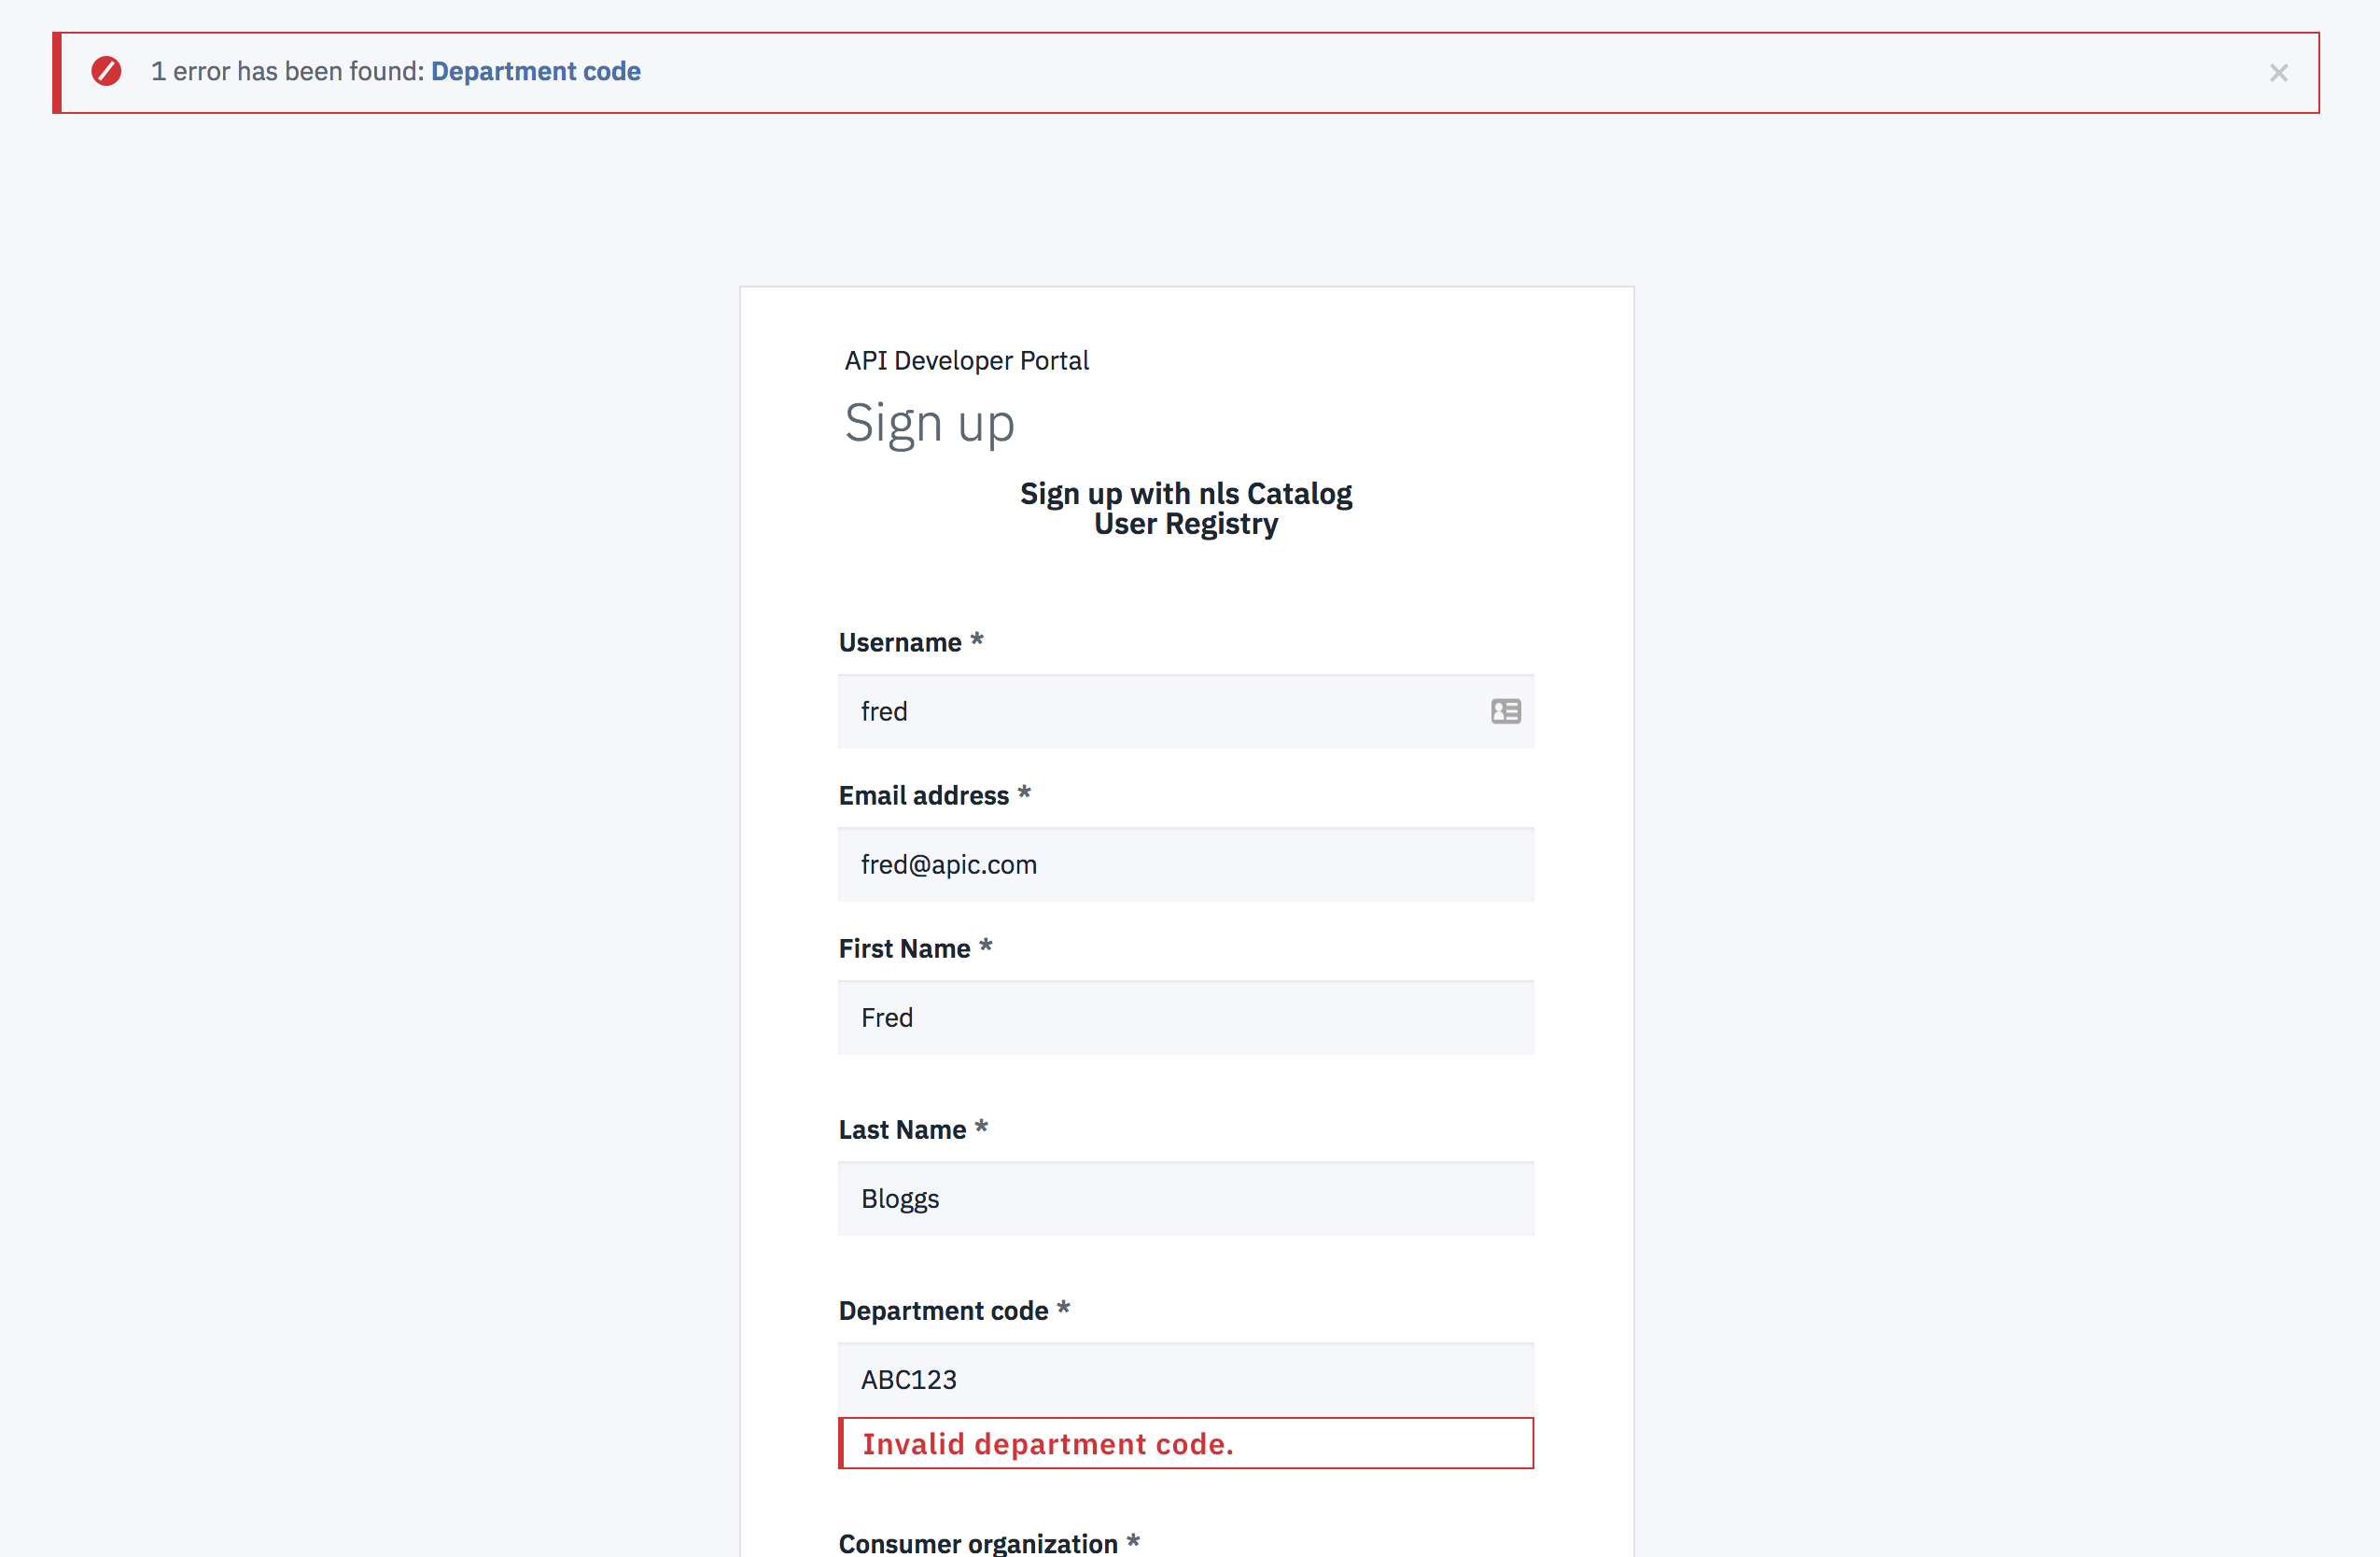Click the red error circle icon
The width and height of the screenshot is (2380, 1557).
[107, 71]
